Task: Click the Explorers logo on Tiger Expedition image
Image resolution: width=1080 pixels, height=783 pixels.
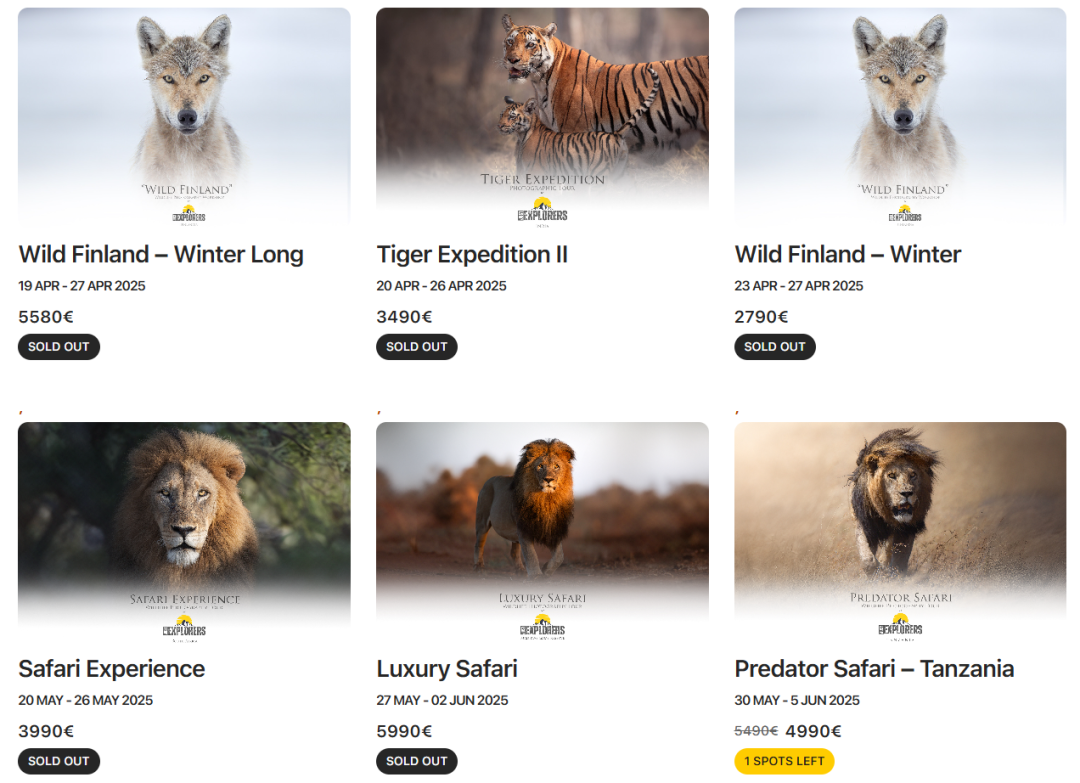Action: click(x=543, y=211)
